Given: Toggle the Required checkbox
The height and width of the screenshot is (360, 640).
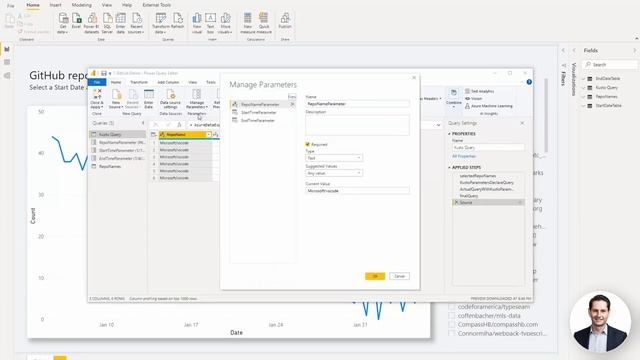Looking at the screenshot, I should coord(307,144).
